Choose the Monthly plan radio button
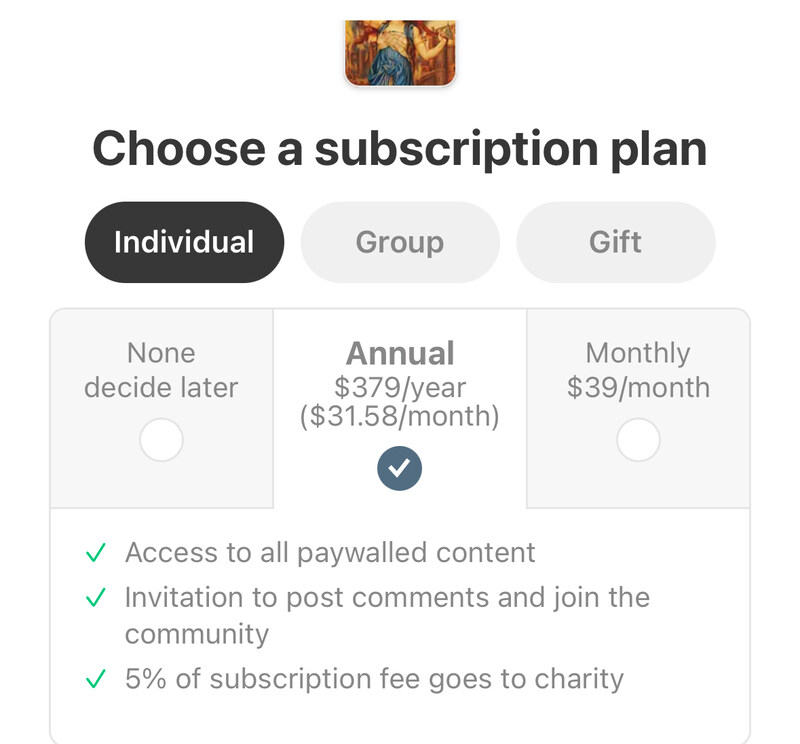Screen dimensions: 800x744 pos(638,440)
